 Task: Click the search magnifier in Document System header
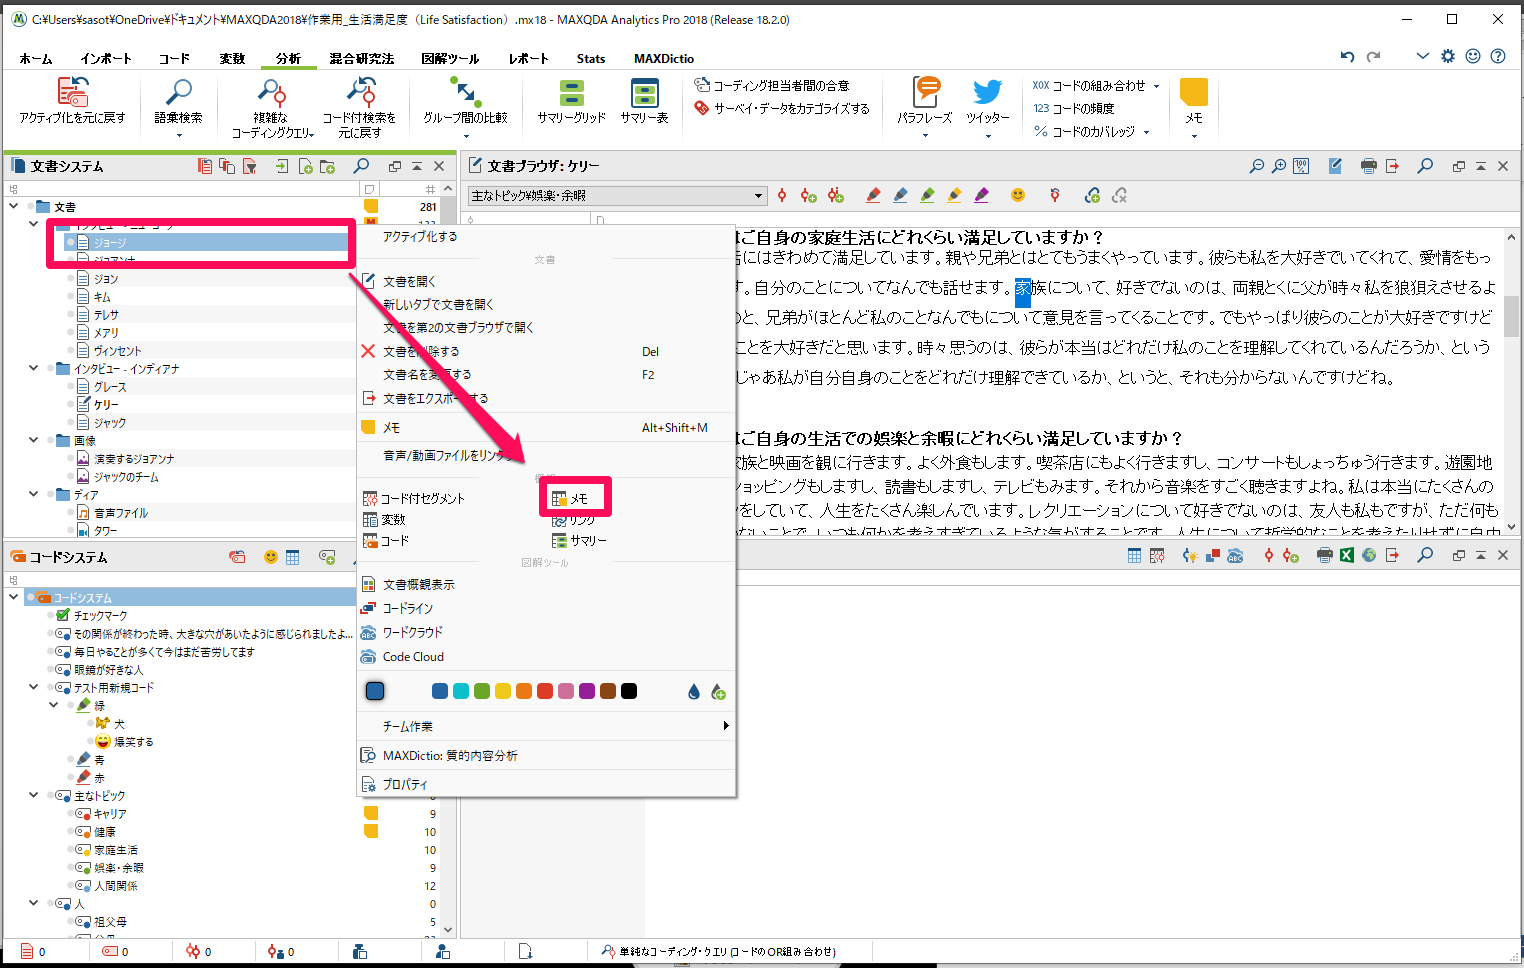coord(362,166)
